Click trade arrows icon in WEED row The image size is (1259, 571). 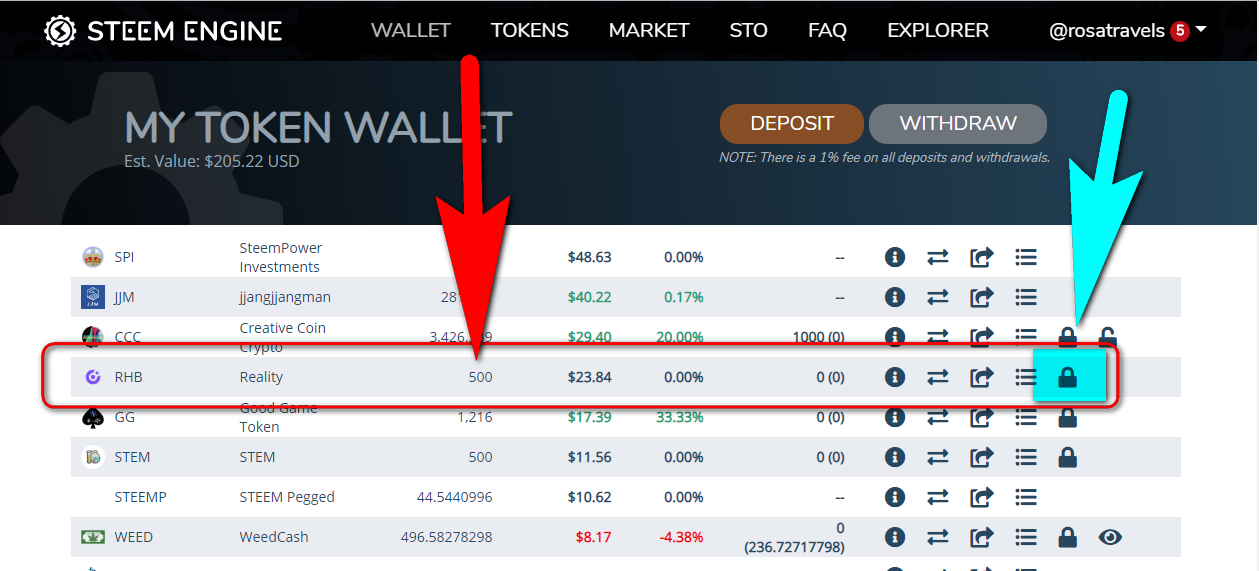coord(938,537)
